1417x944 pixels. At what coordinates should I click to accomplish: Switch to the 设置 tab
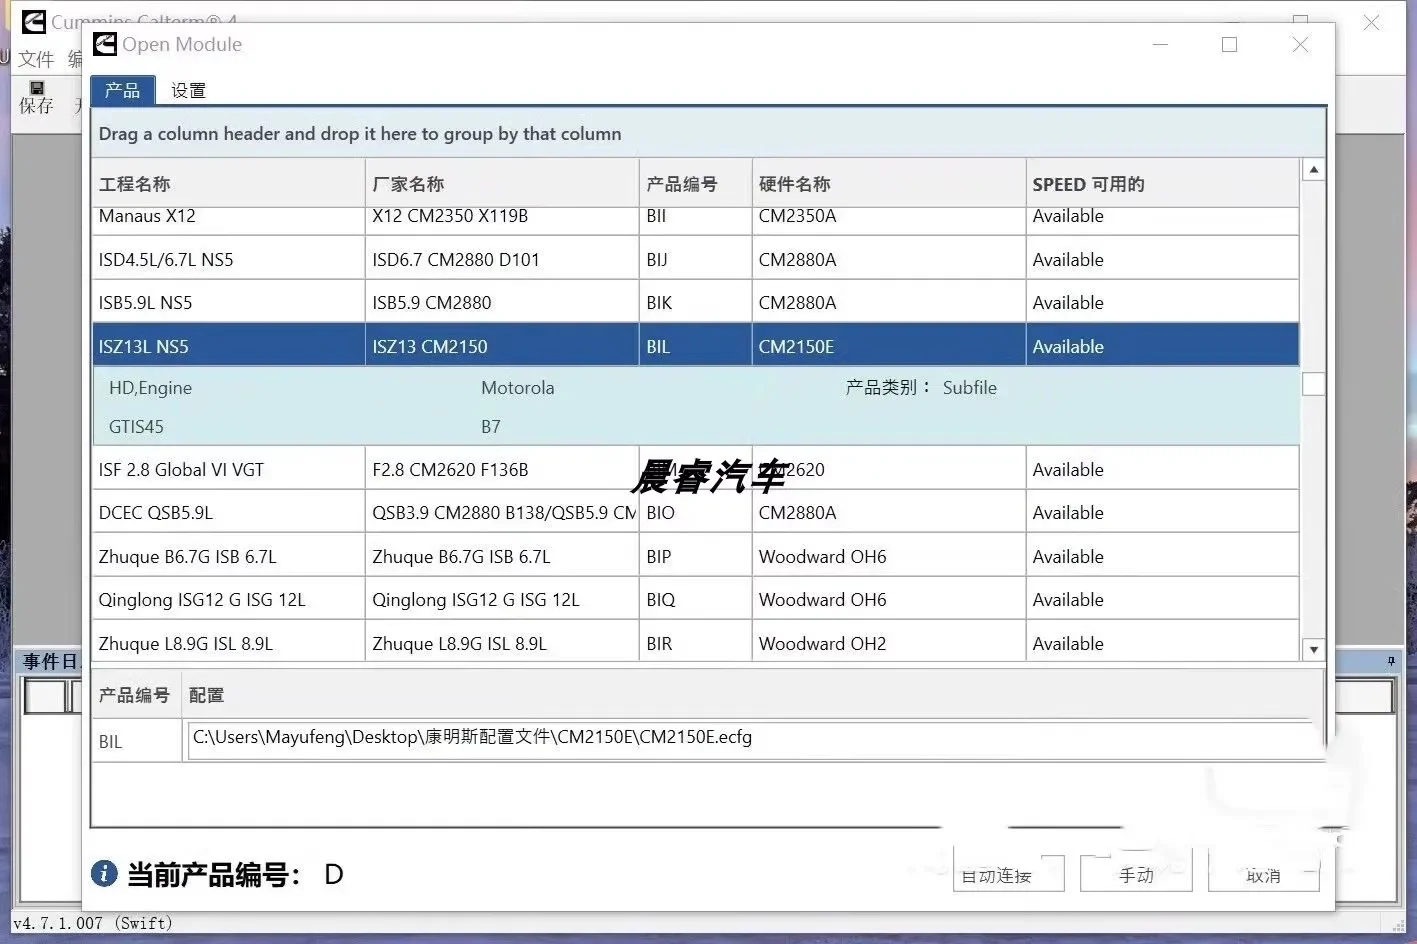[188, 90]
